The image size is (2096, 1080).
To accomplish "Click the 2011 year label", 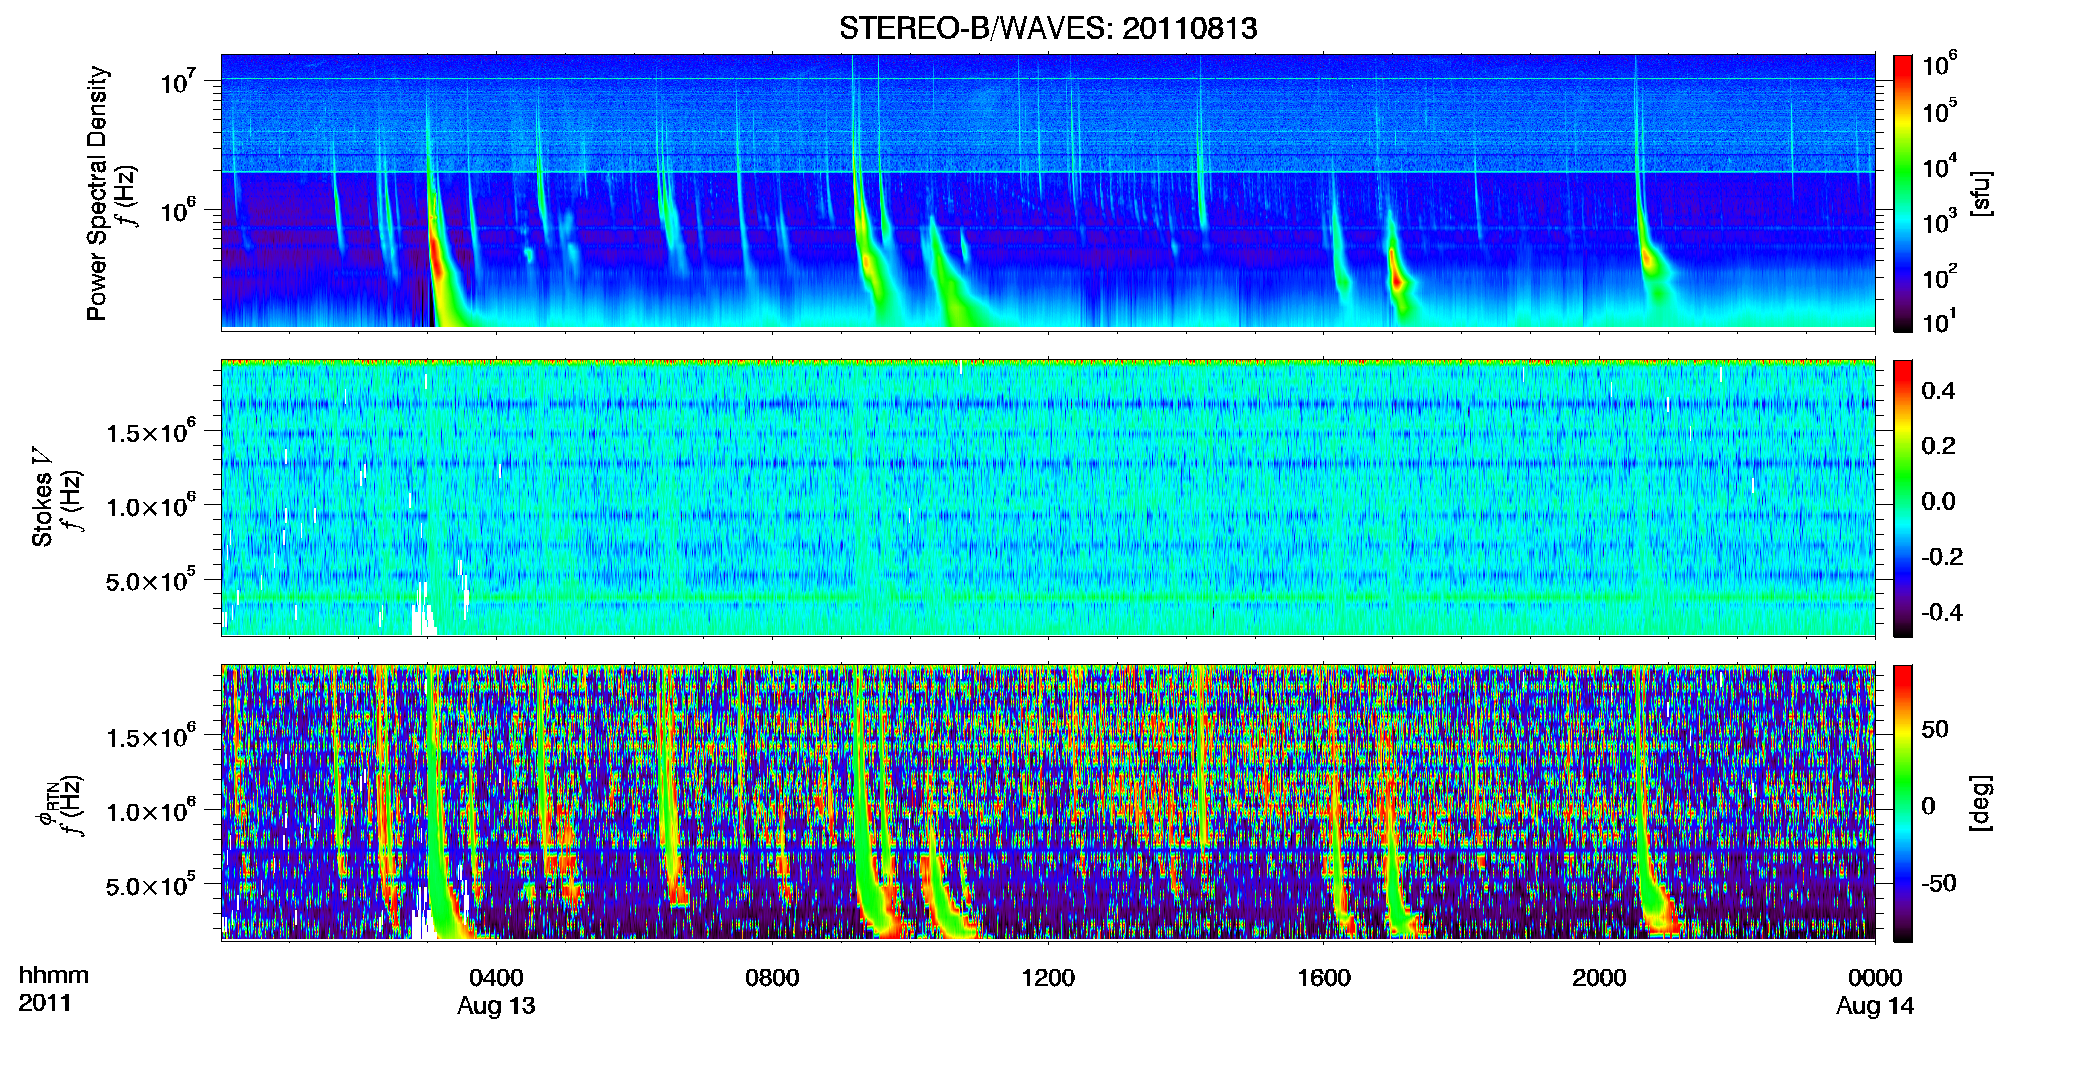I will [x=45, y=1003].
